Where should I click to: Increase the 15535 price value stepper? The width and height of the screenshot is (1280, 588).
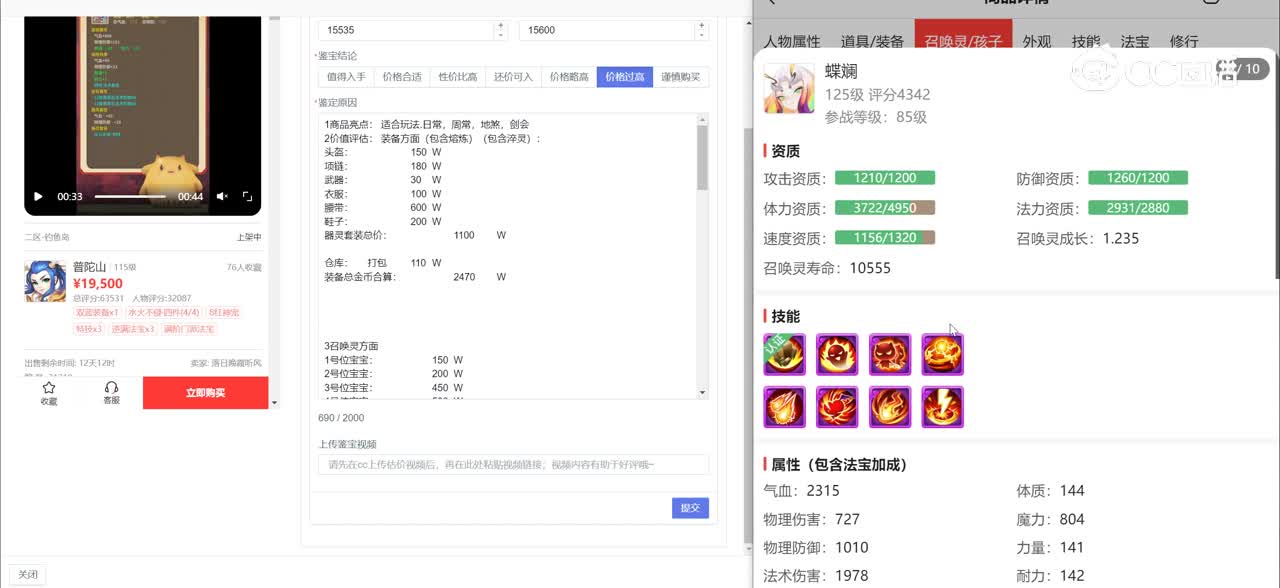500,26
